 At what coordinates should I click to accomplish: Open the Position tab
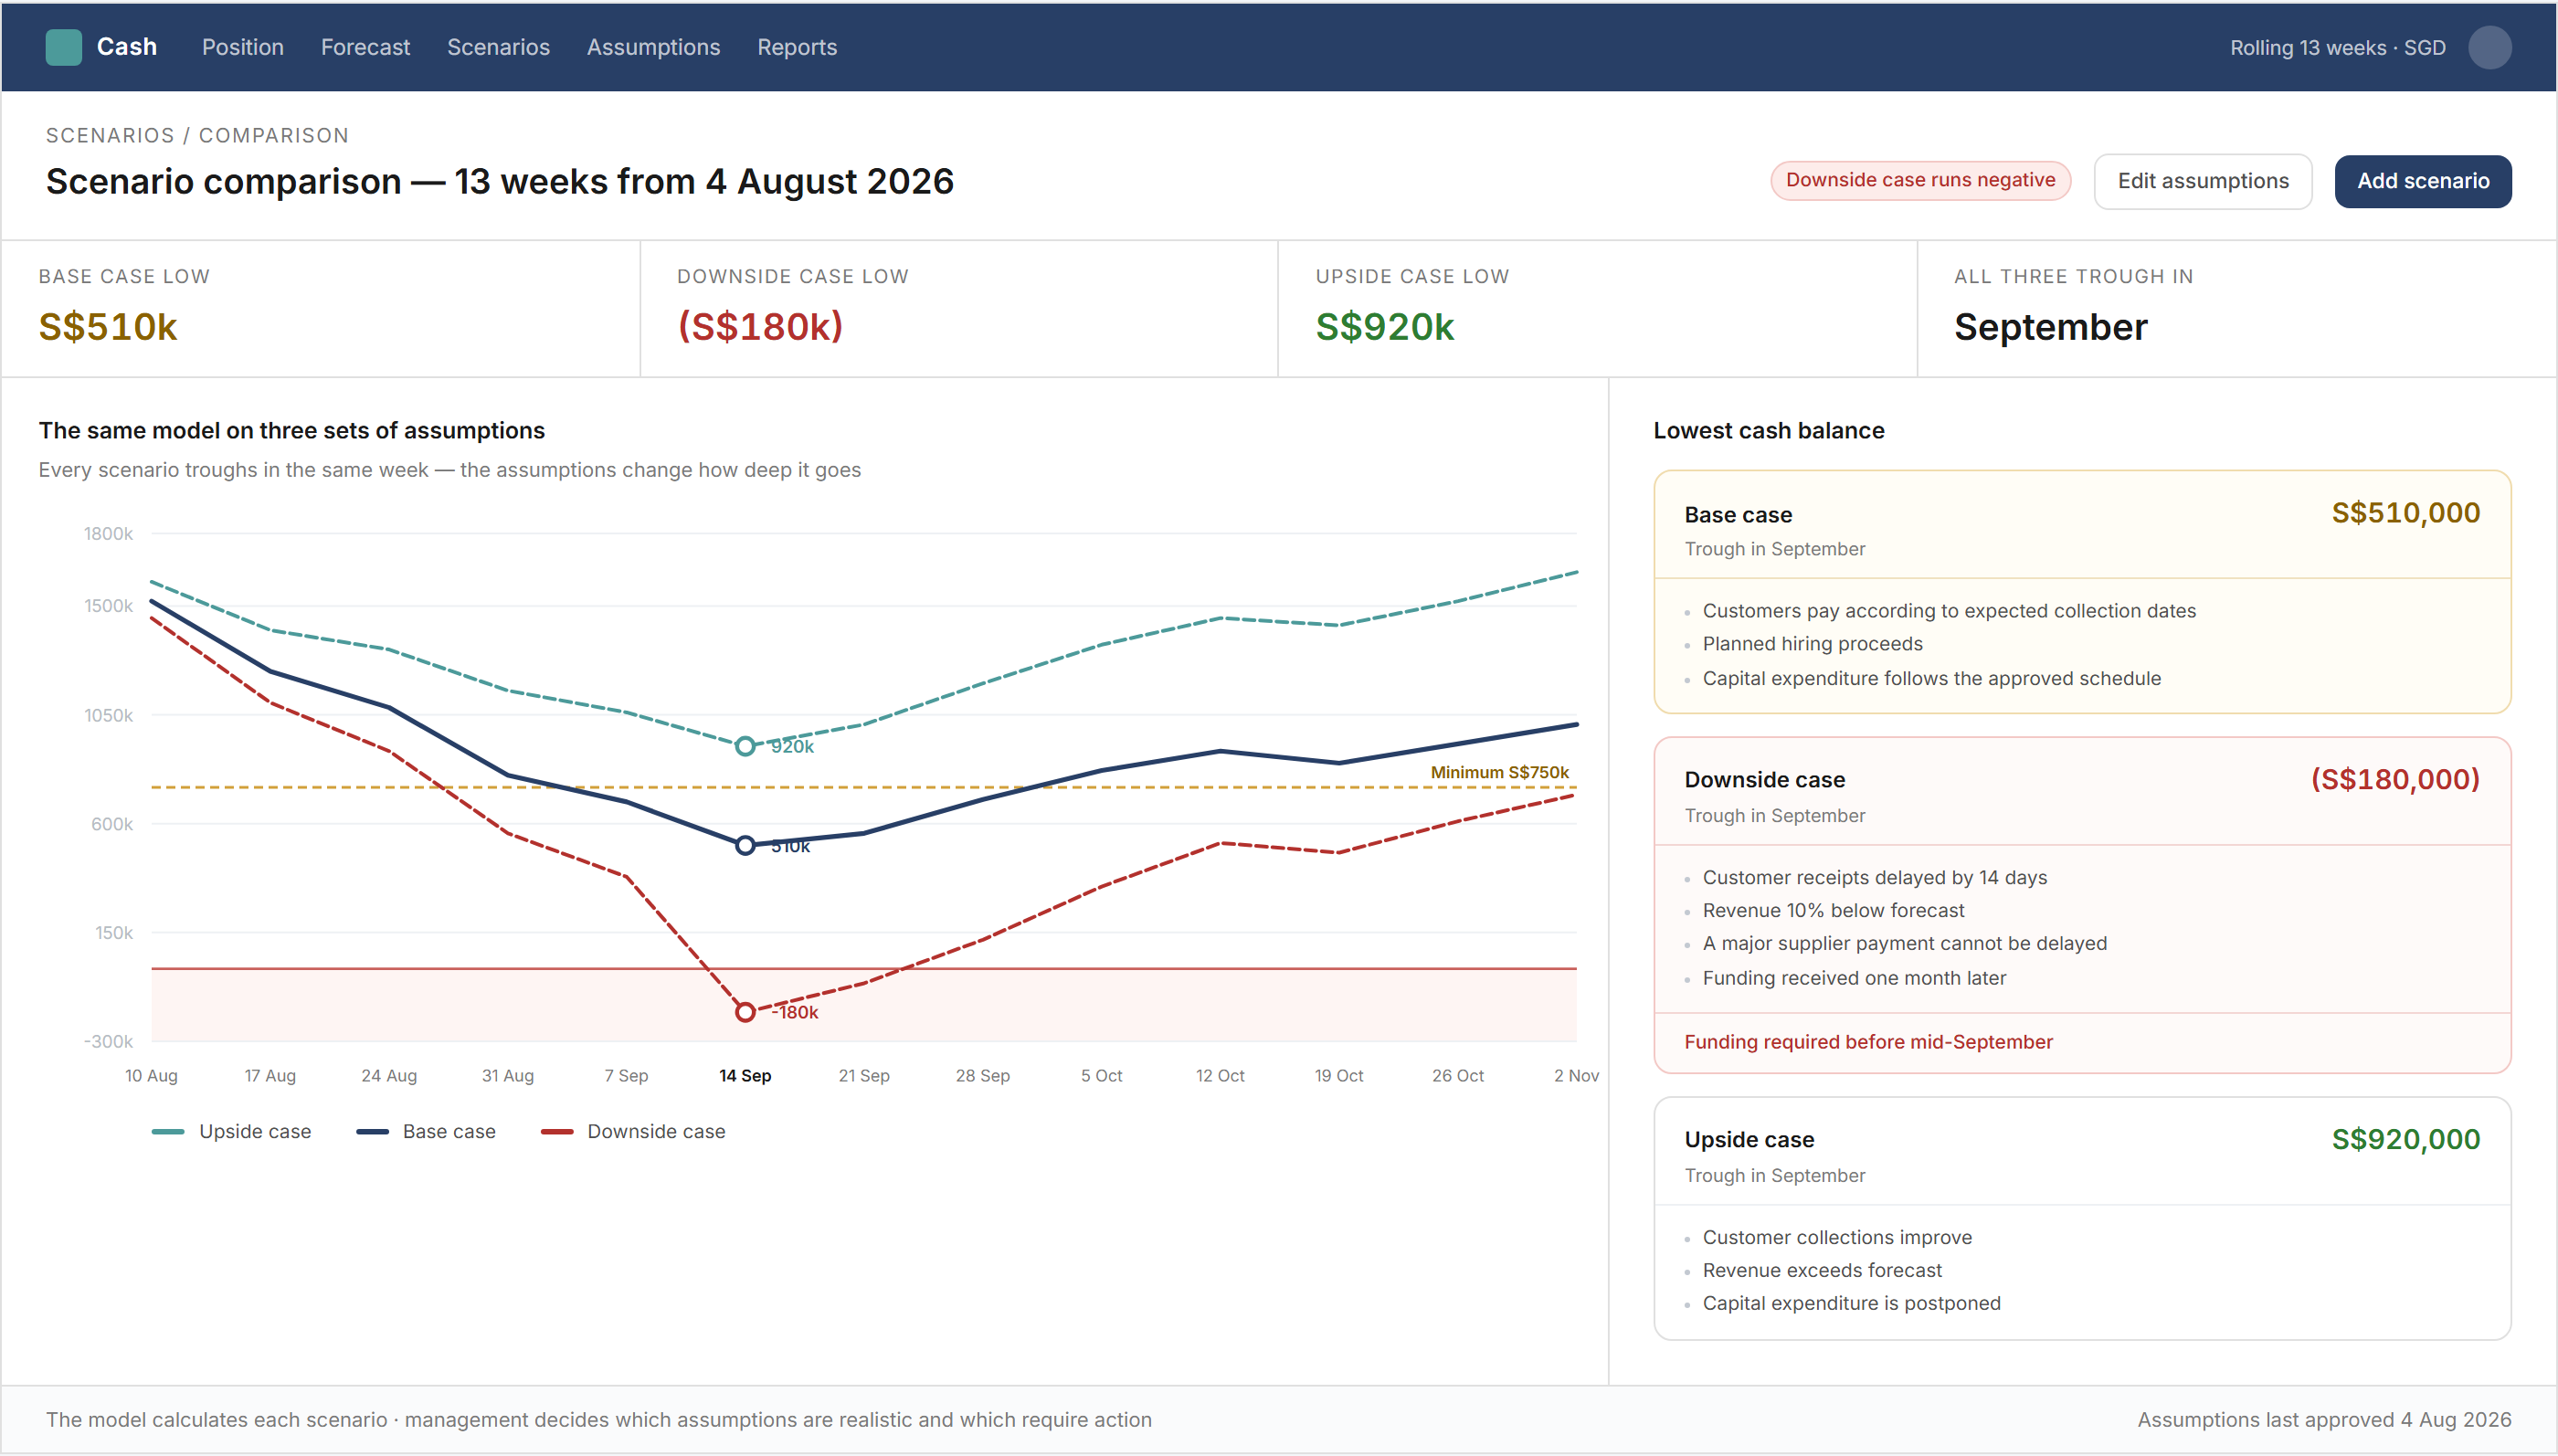pos(243,47)
